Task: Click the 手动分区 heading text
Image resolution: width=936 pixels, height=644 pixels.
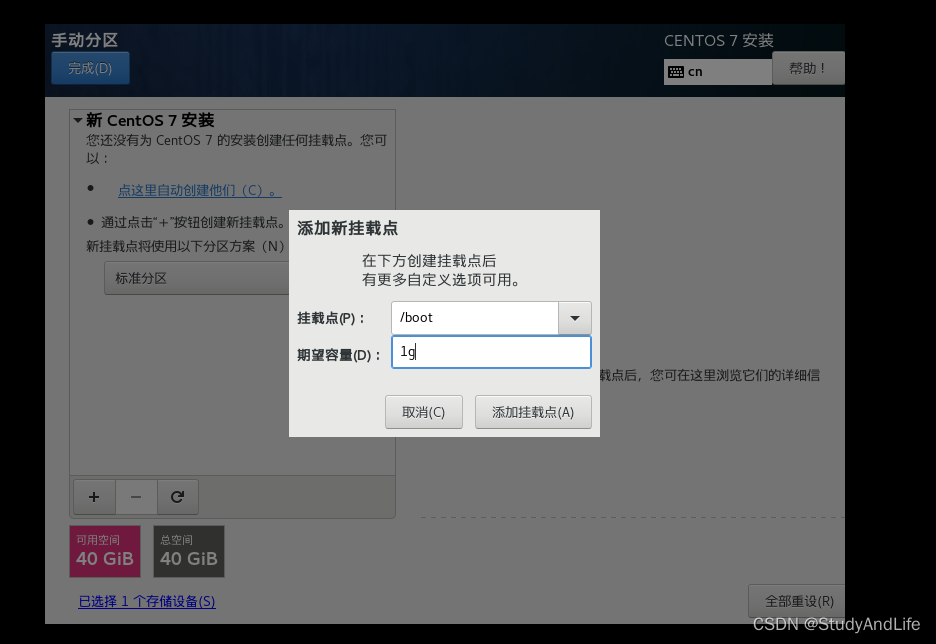Action: 85,40
